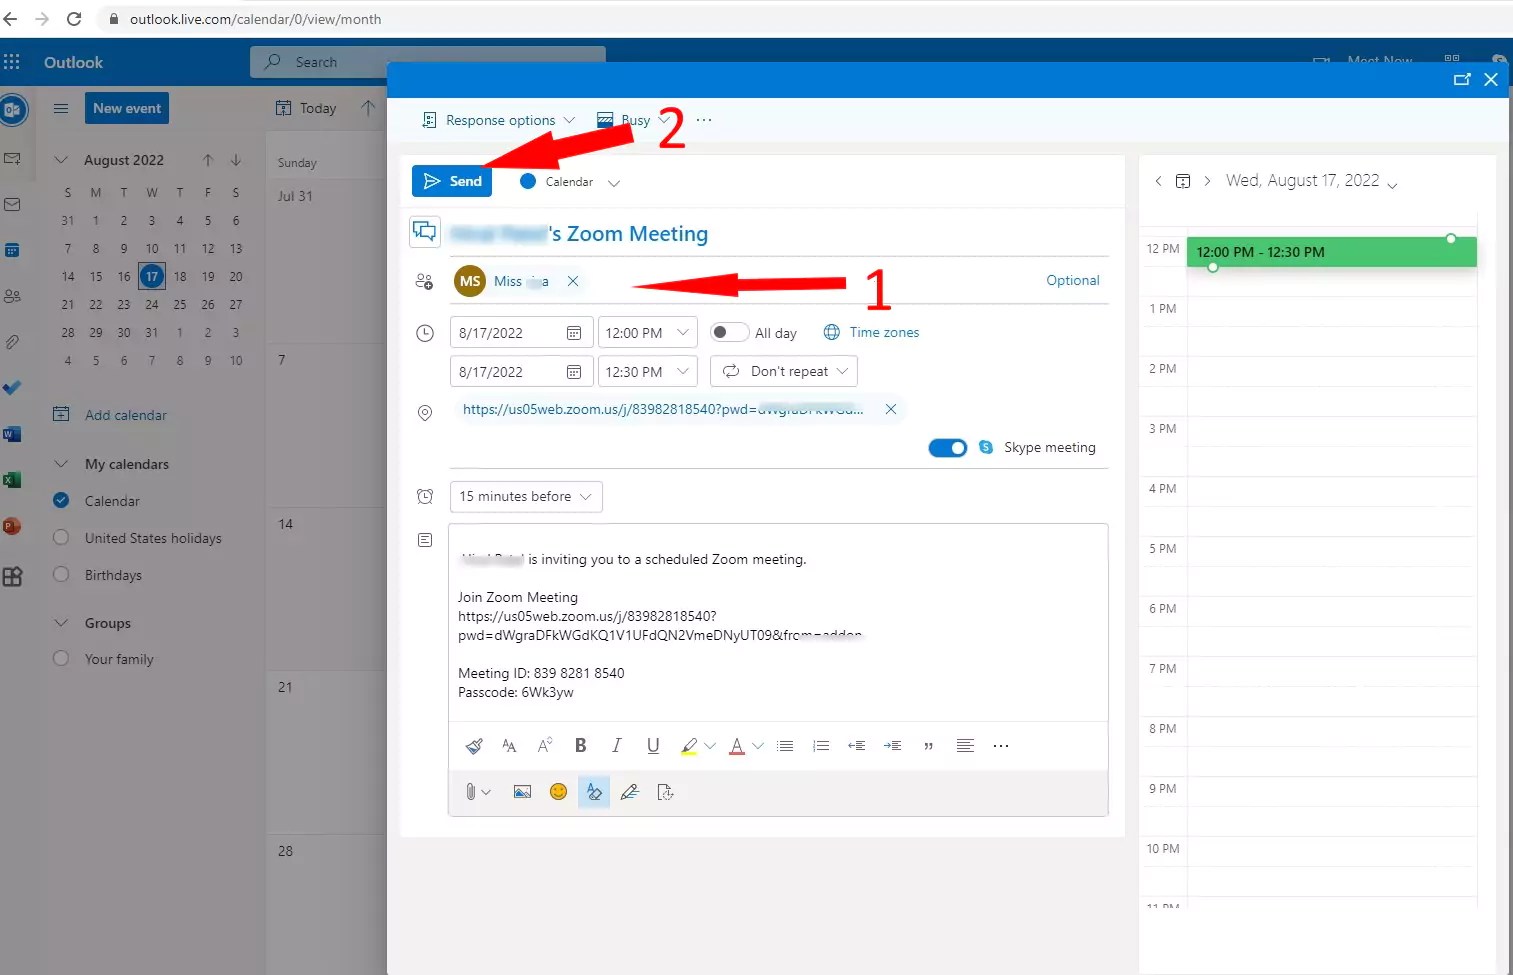1513x975 pixels.
Task: Open the Mail app from the sidebar
Action: (x=13, y=204)
